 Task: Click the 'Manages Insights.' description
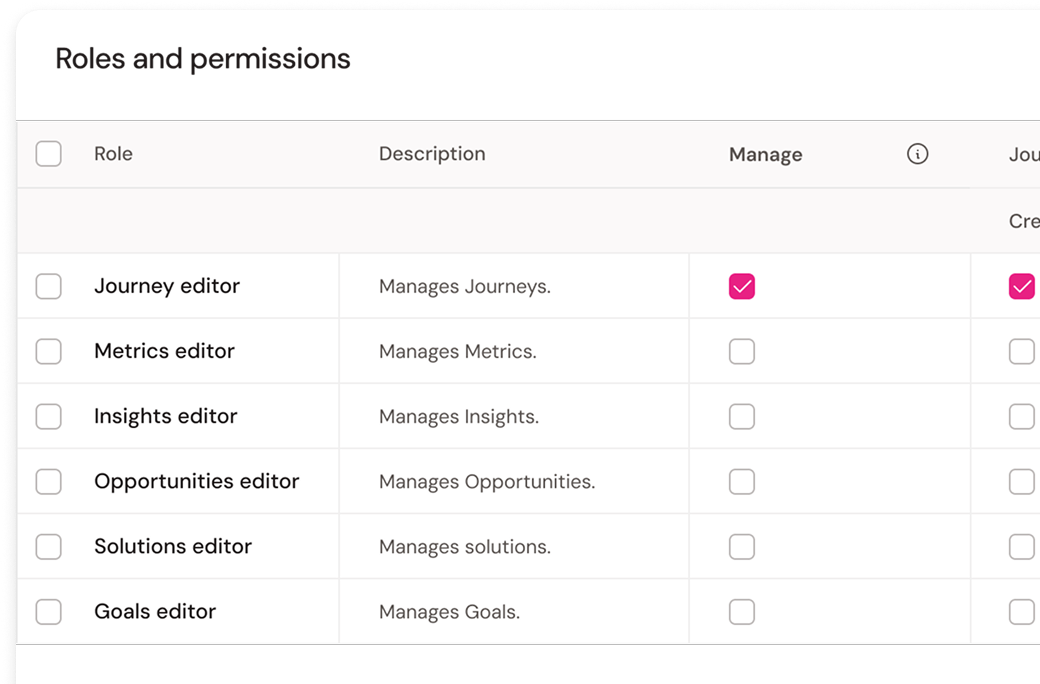tap(459, 417)
